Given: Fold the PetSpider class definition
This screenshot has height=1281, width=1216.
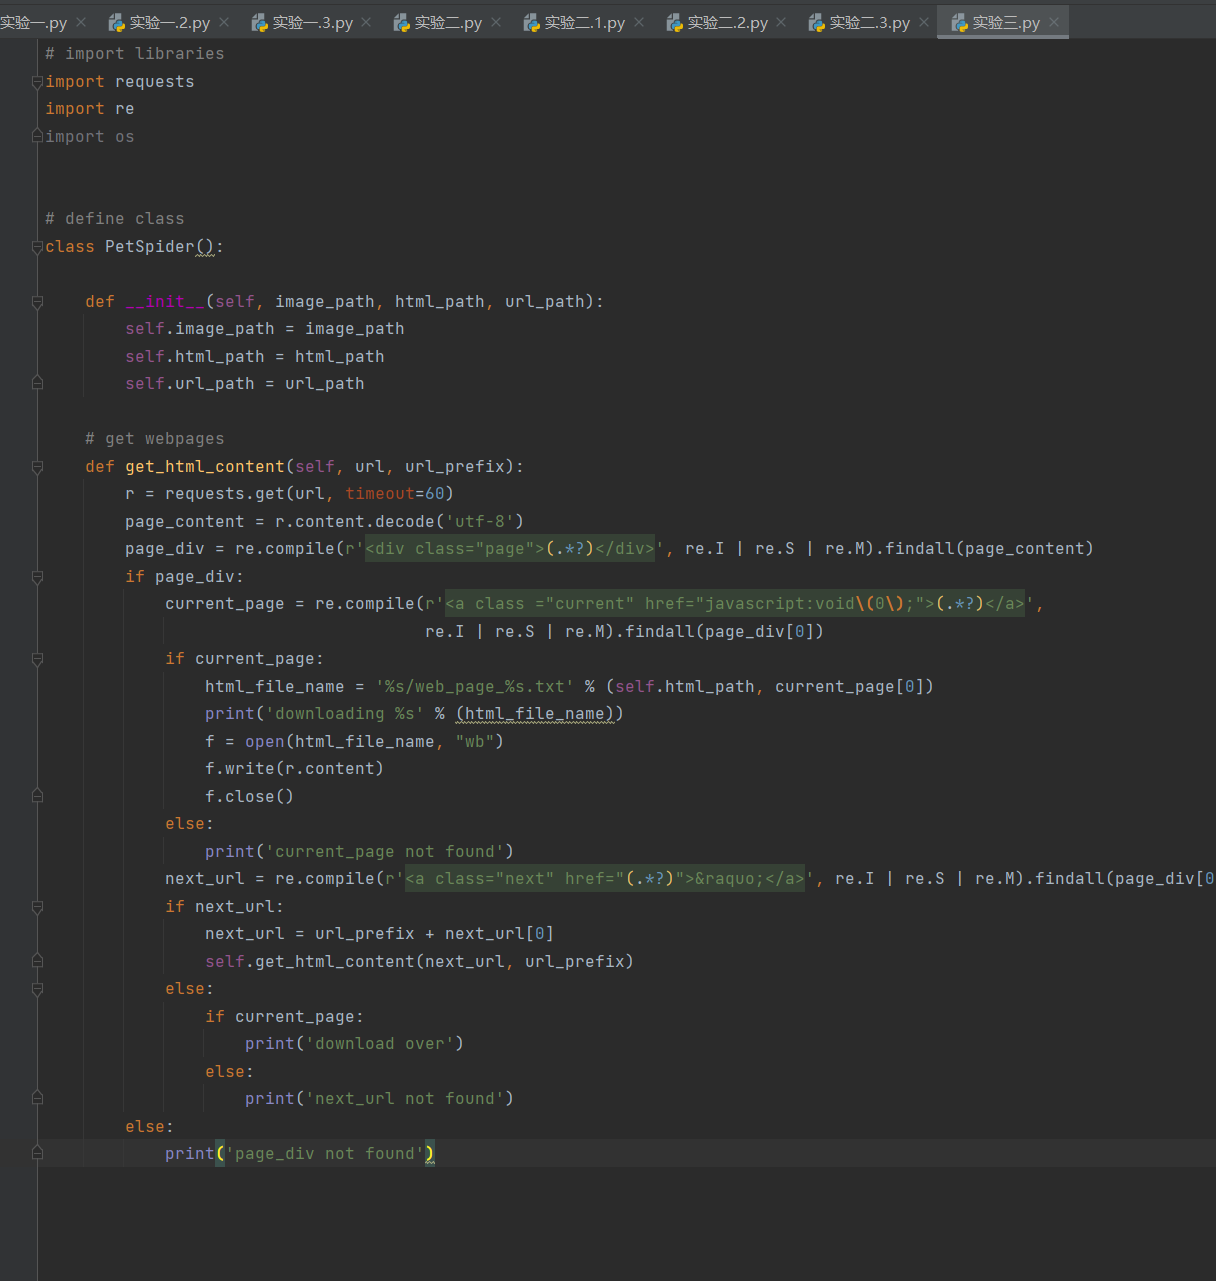Looking at the screenshot, I should 37,247.
